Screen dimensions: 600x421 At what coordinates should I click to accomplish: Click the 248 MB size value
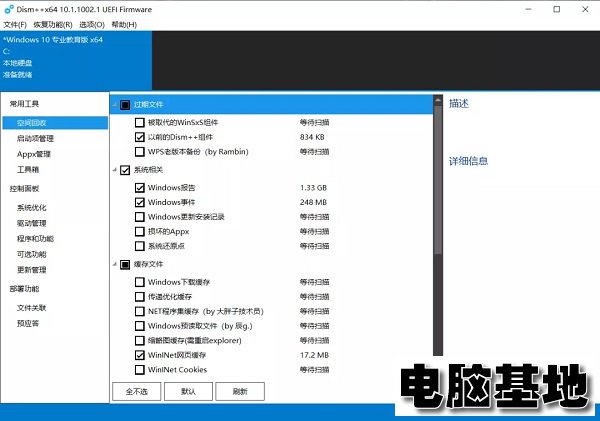pyautogui.click(x=313, y=202)
